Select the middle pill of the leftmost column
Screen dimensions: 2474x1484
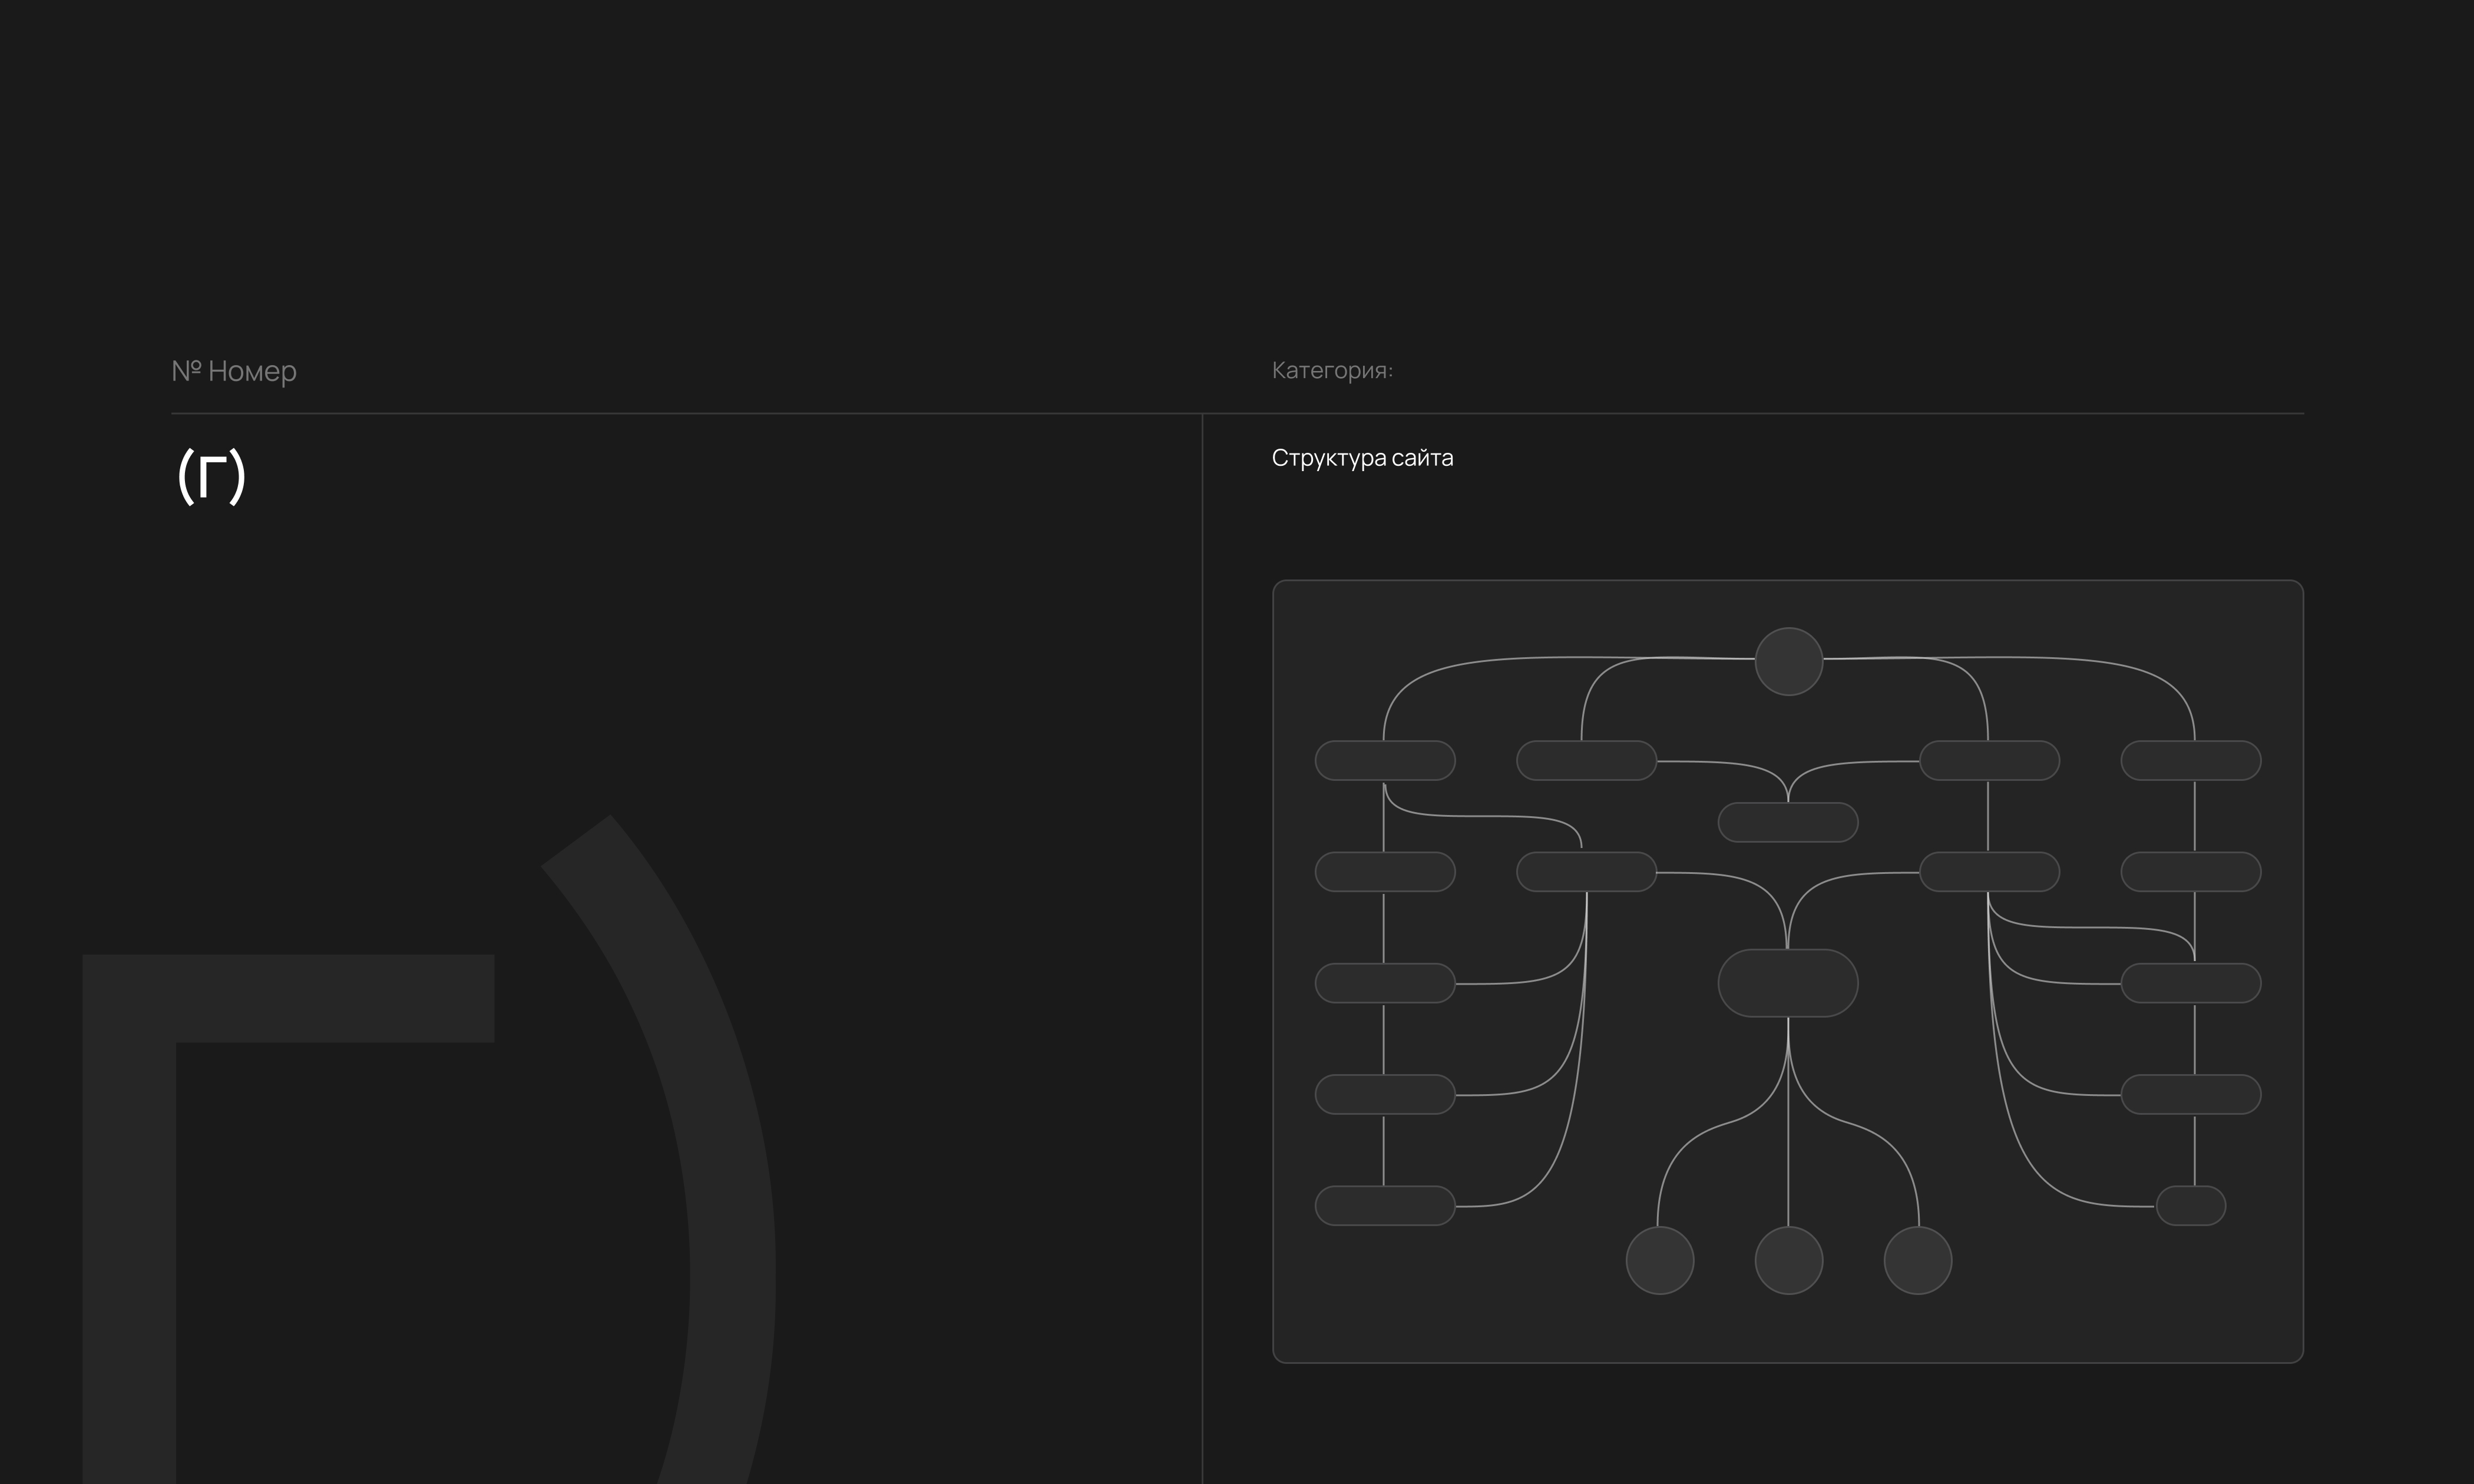pos(1384,983)
